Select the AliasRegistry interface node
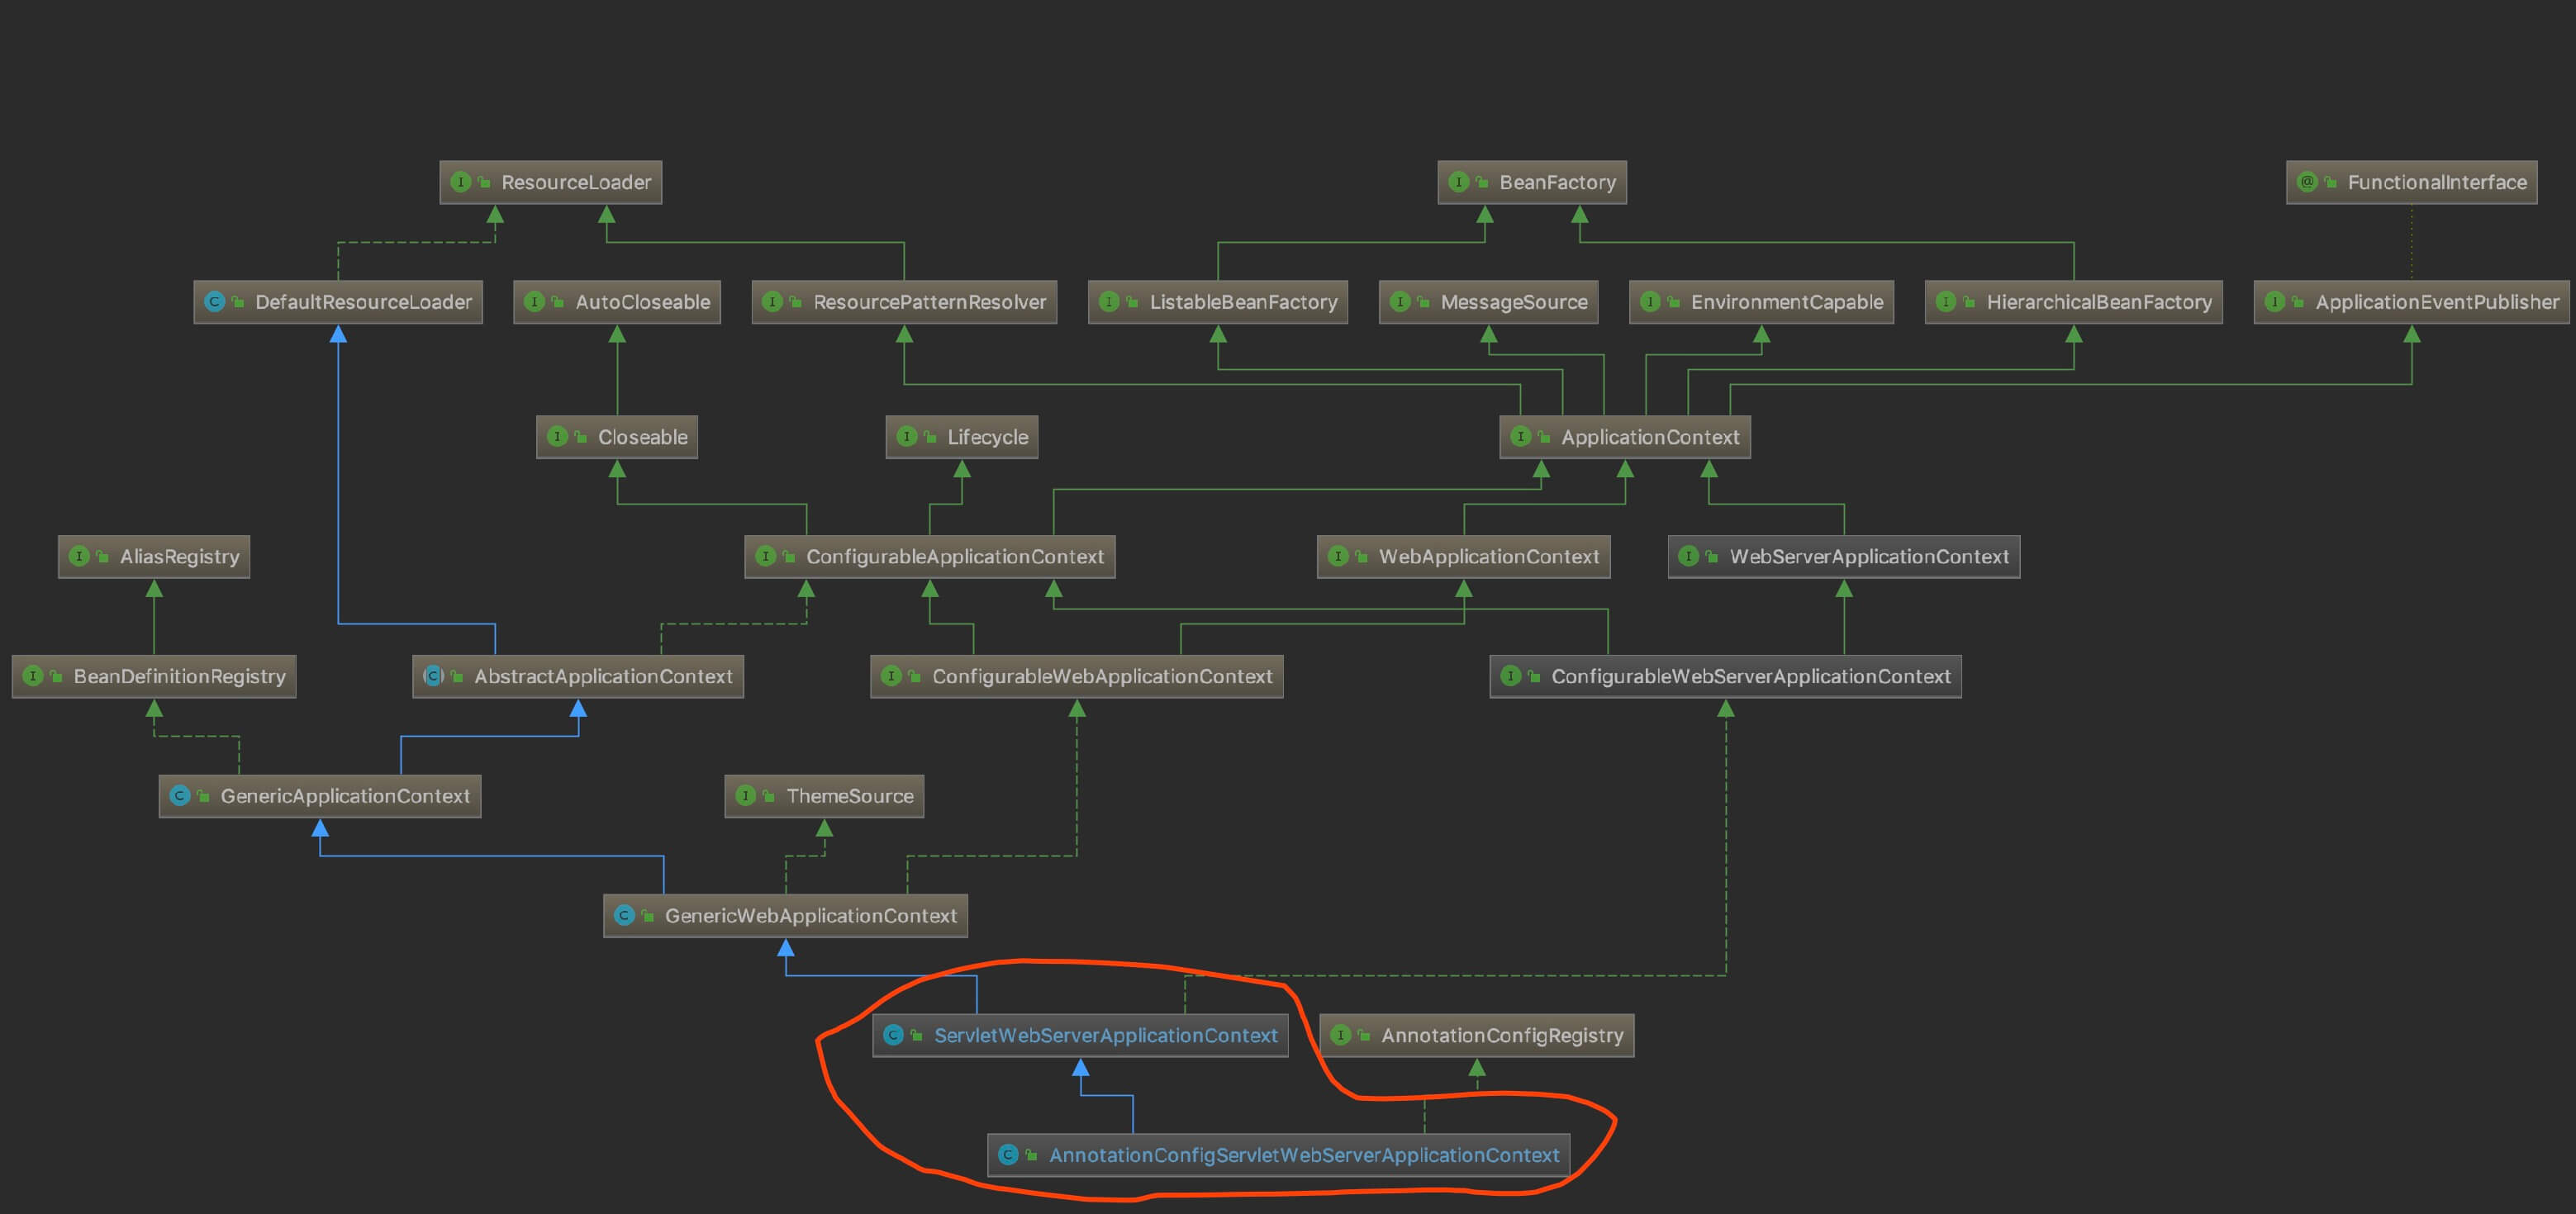This screenshot has height=1214, width=2576. pos(179,557)
